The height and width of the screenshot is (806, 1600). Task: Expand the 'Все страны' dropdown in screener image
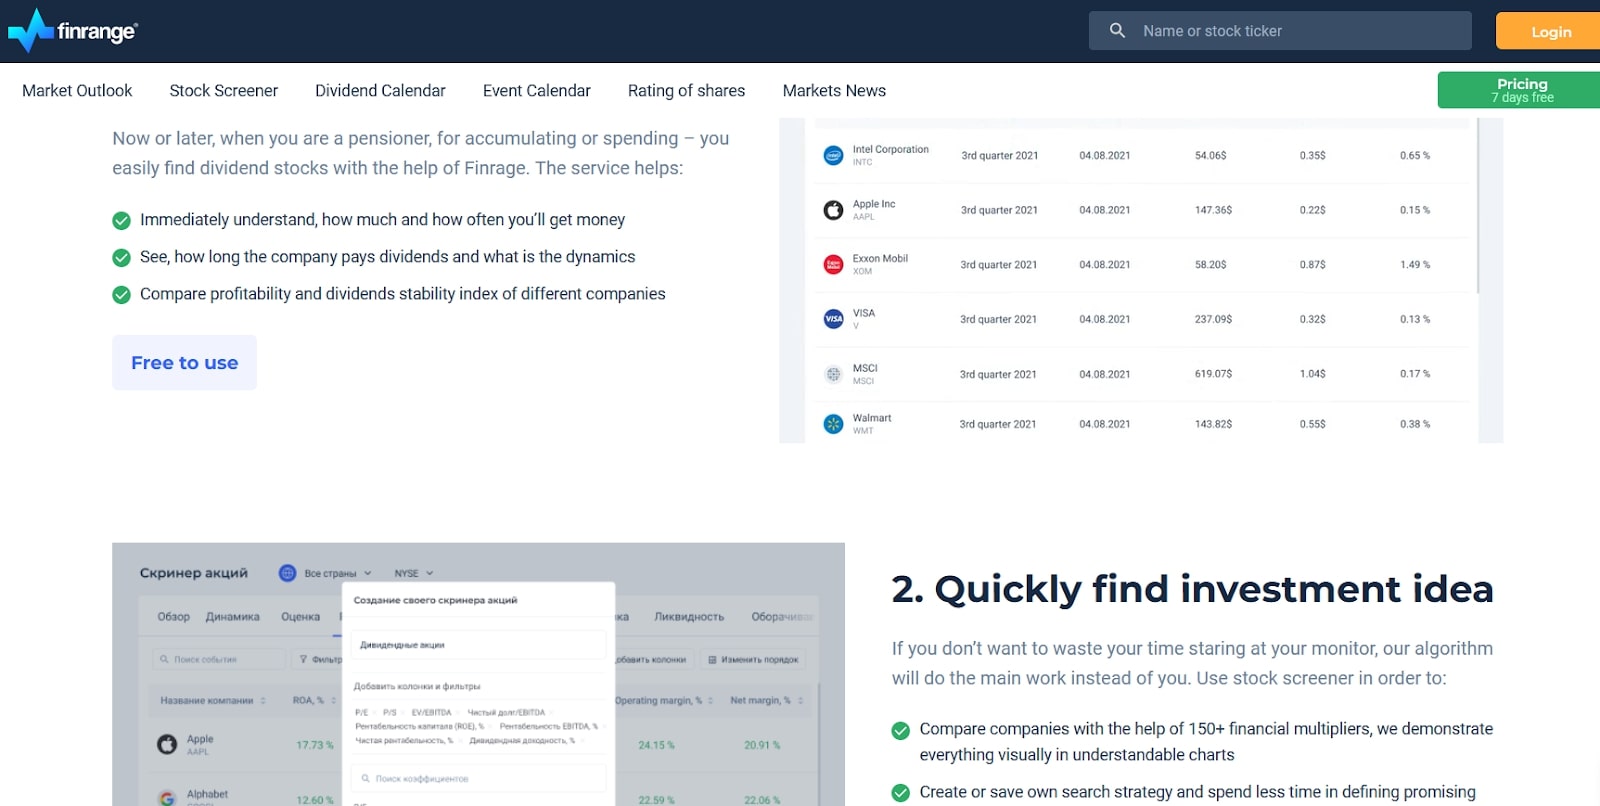tap(338, 573)
